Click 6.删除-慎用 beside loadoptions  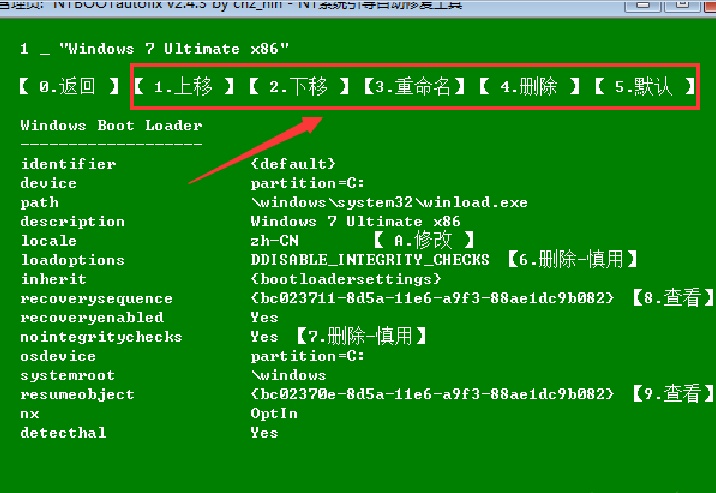click(x=572, y=259)
